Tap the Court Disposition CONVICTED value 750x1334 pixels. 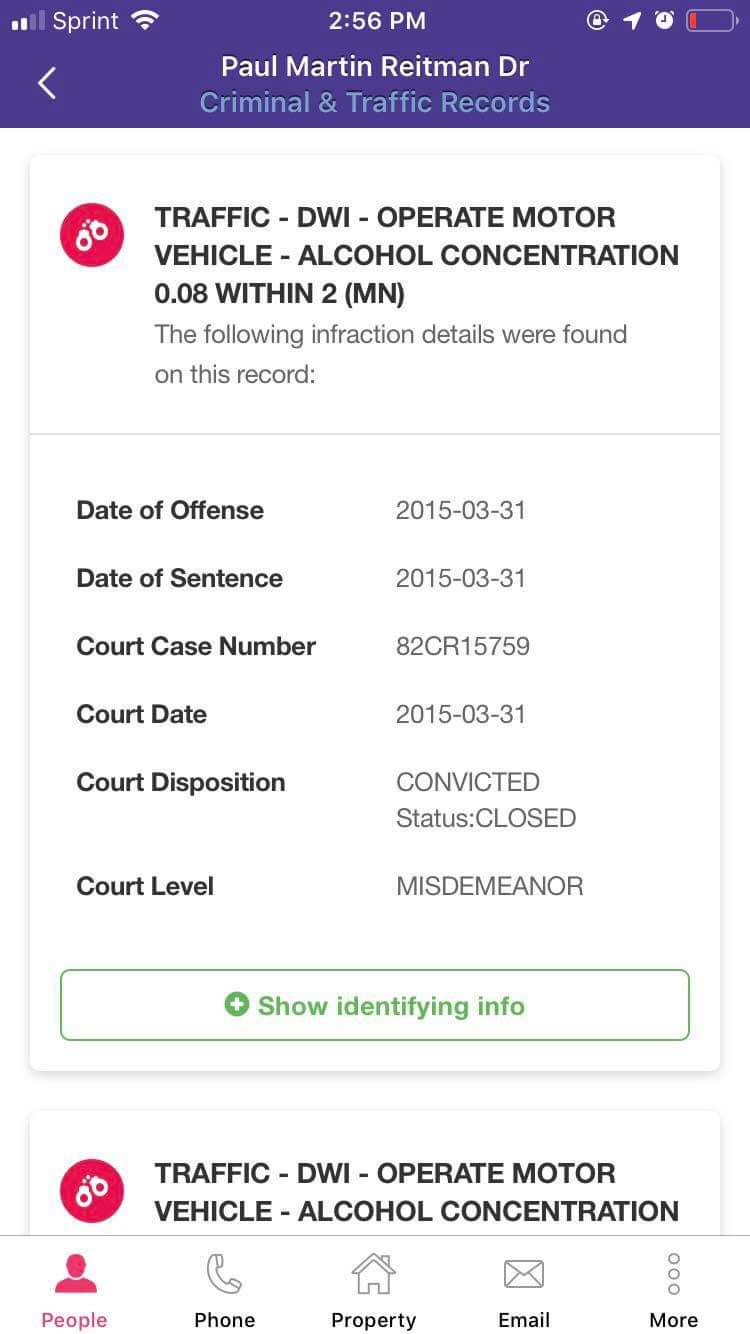point(468,782)
